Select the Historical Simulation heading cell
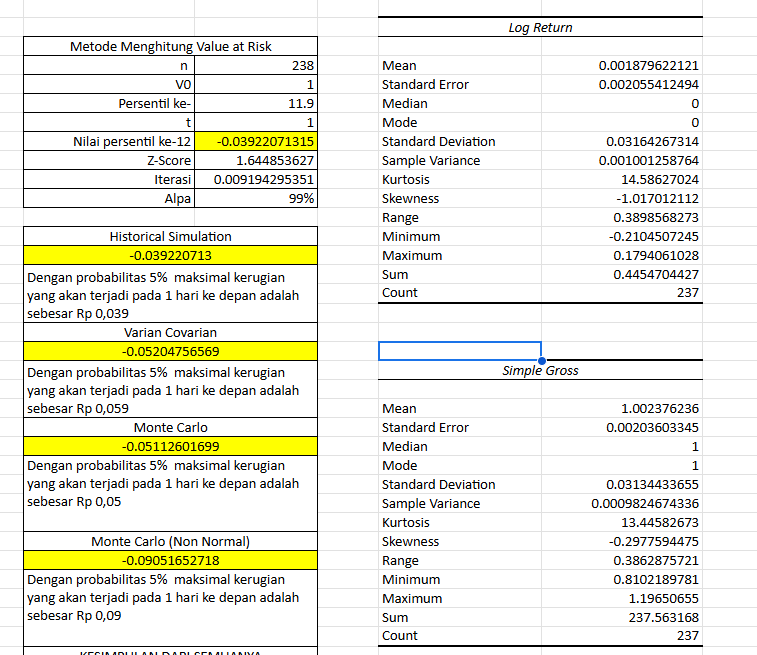Image resolution: width=757 pixels, height=655 pixels. 170,236
